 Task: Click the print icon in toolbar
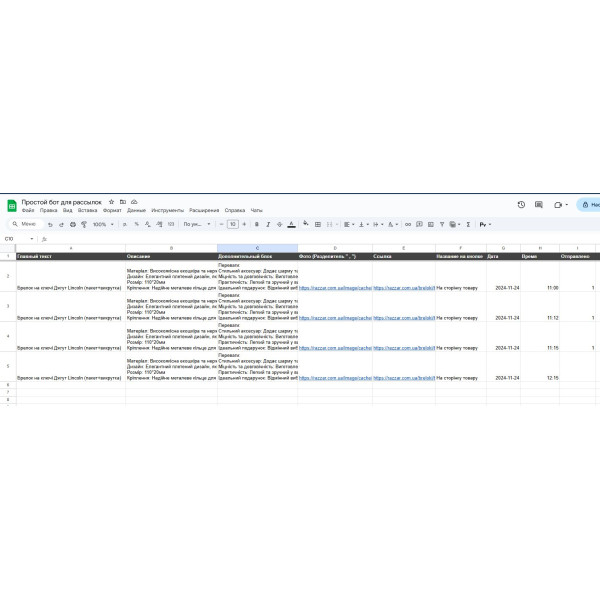[x=73, y=224]
